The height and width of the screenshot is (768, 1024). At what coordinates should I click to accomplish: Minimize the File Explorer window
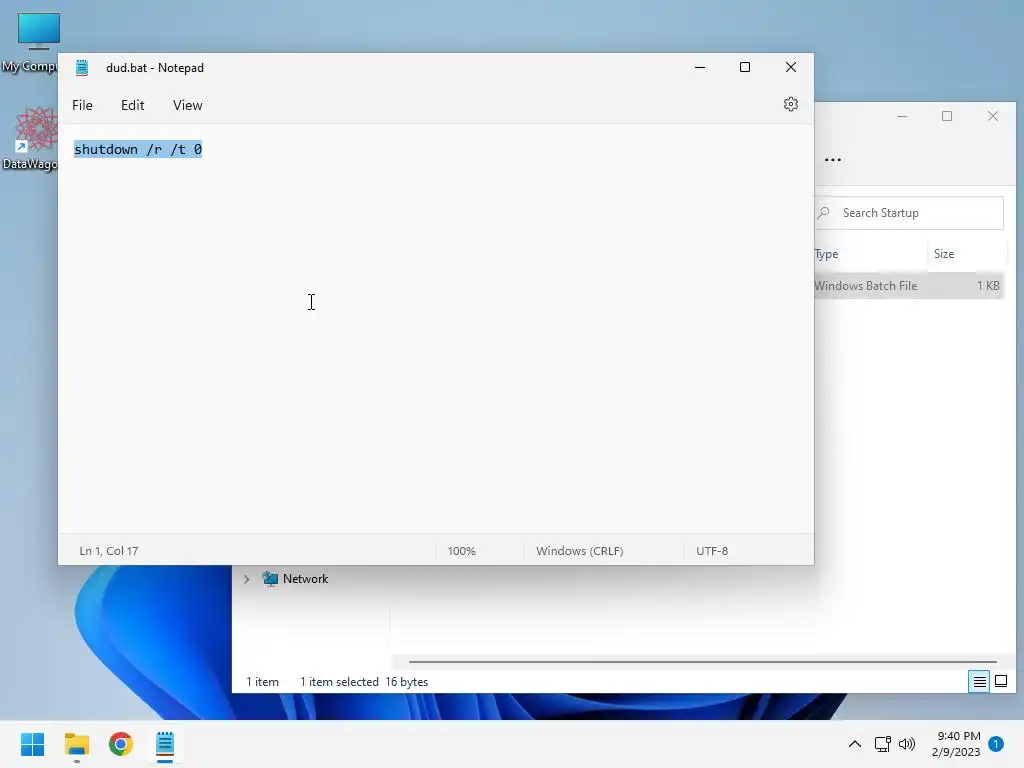tap(902, 116)
